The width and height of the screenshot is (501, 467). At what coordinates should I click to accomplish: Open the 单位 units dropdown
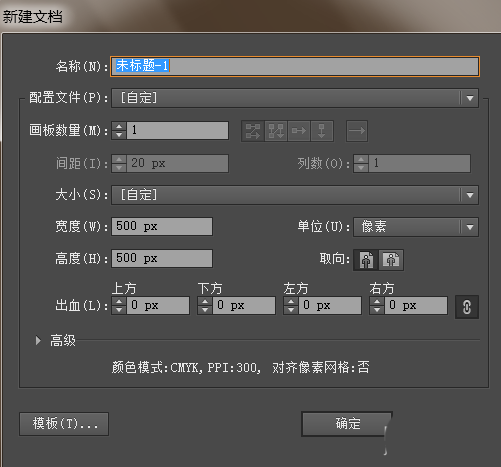point(416,227)
